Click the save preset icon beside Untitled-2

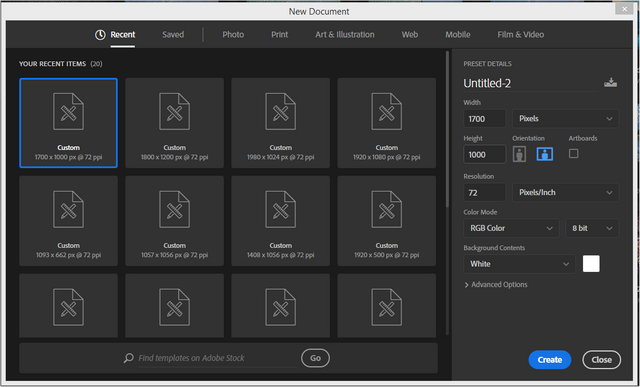610,82
